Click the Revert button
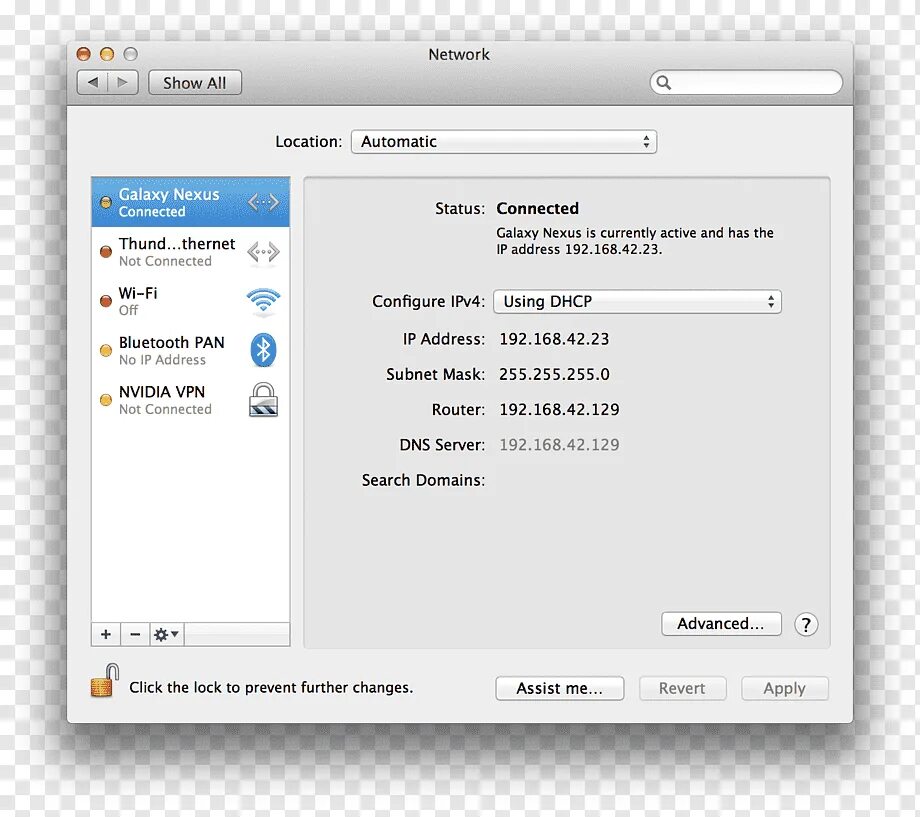Image resolution: width=920 pixels, height=817 pixels. point(682,688)
